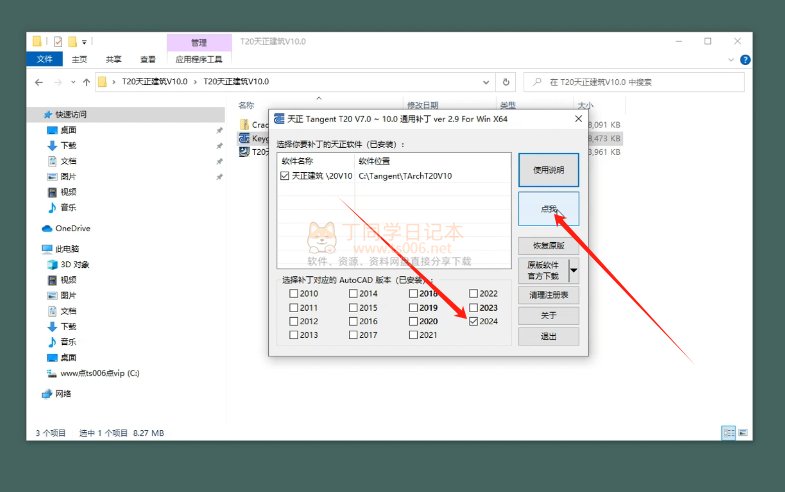The image size is (785, 492).
Task: Click the search magnifier icon
Action: click(537, 82)
